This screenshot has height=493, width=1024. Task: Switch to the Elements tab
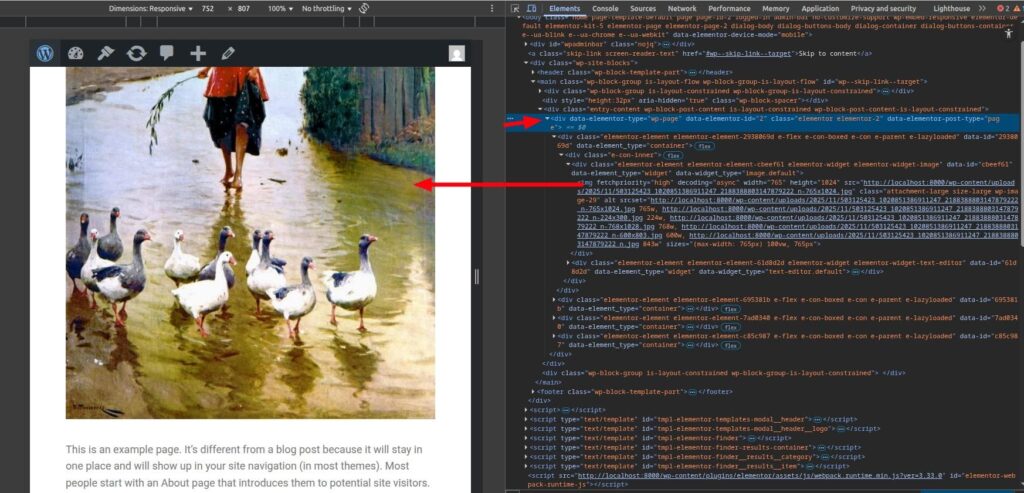click(x=564, y=8)
